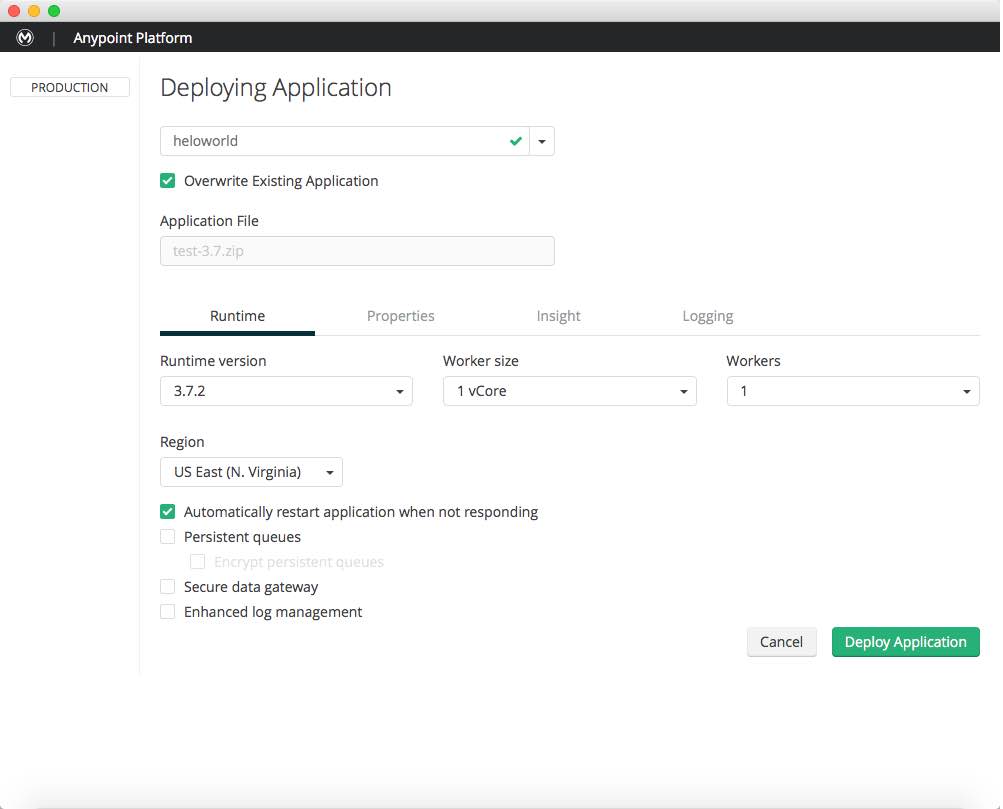Viewport: 1003px width, 809px height.
Task: Click the green checkmark in the application name field
Action: (515, 141)
